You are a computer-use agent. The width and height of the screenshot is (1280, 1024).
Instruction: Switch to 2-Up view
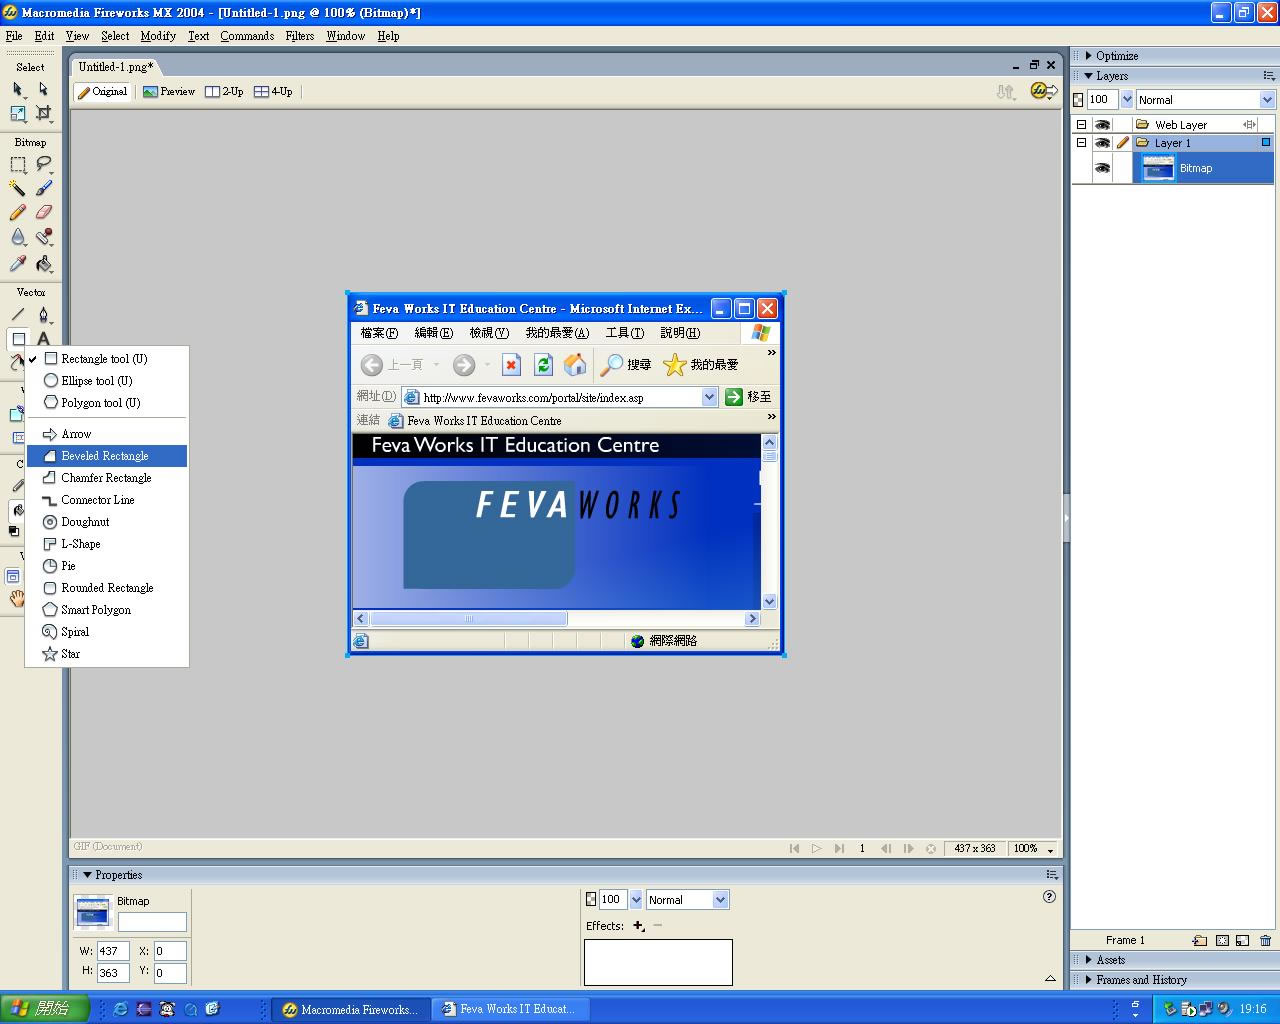(224, 92)
